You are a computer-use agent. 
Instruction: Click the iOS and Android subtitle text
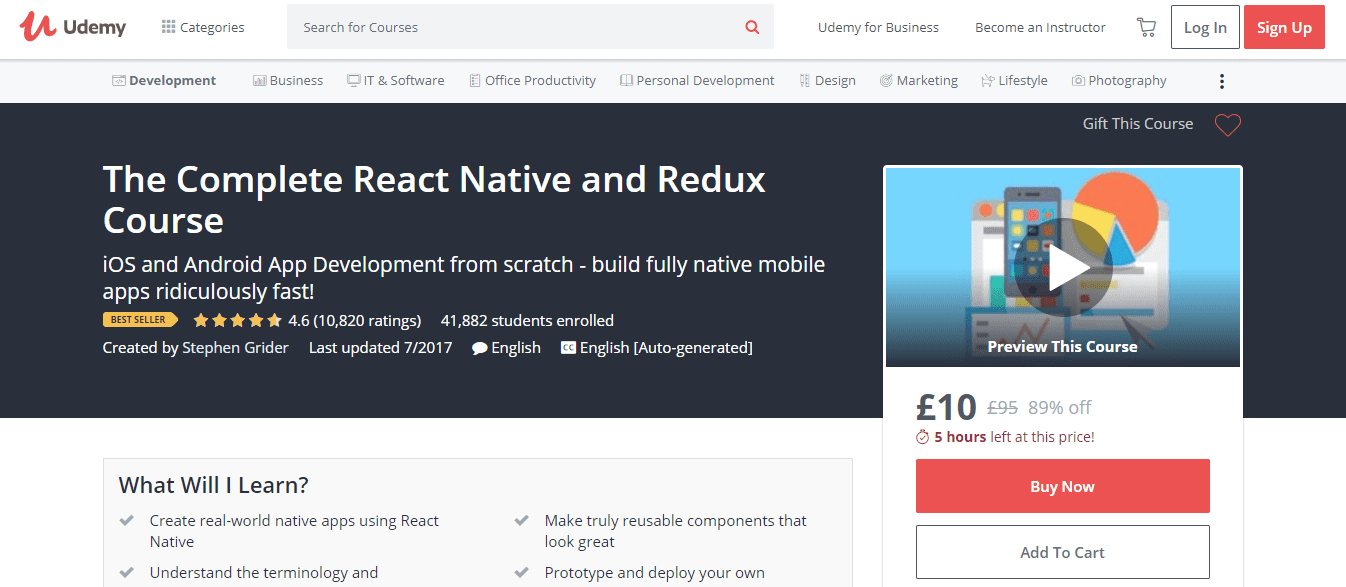[464, 278]
